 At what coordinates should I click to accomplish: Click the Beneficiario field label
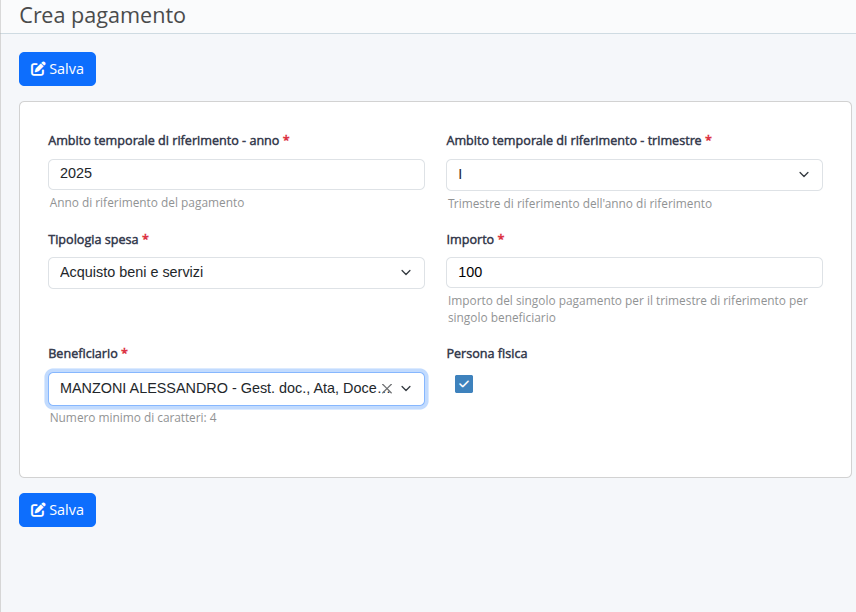(82, 354)
